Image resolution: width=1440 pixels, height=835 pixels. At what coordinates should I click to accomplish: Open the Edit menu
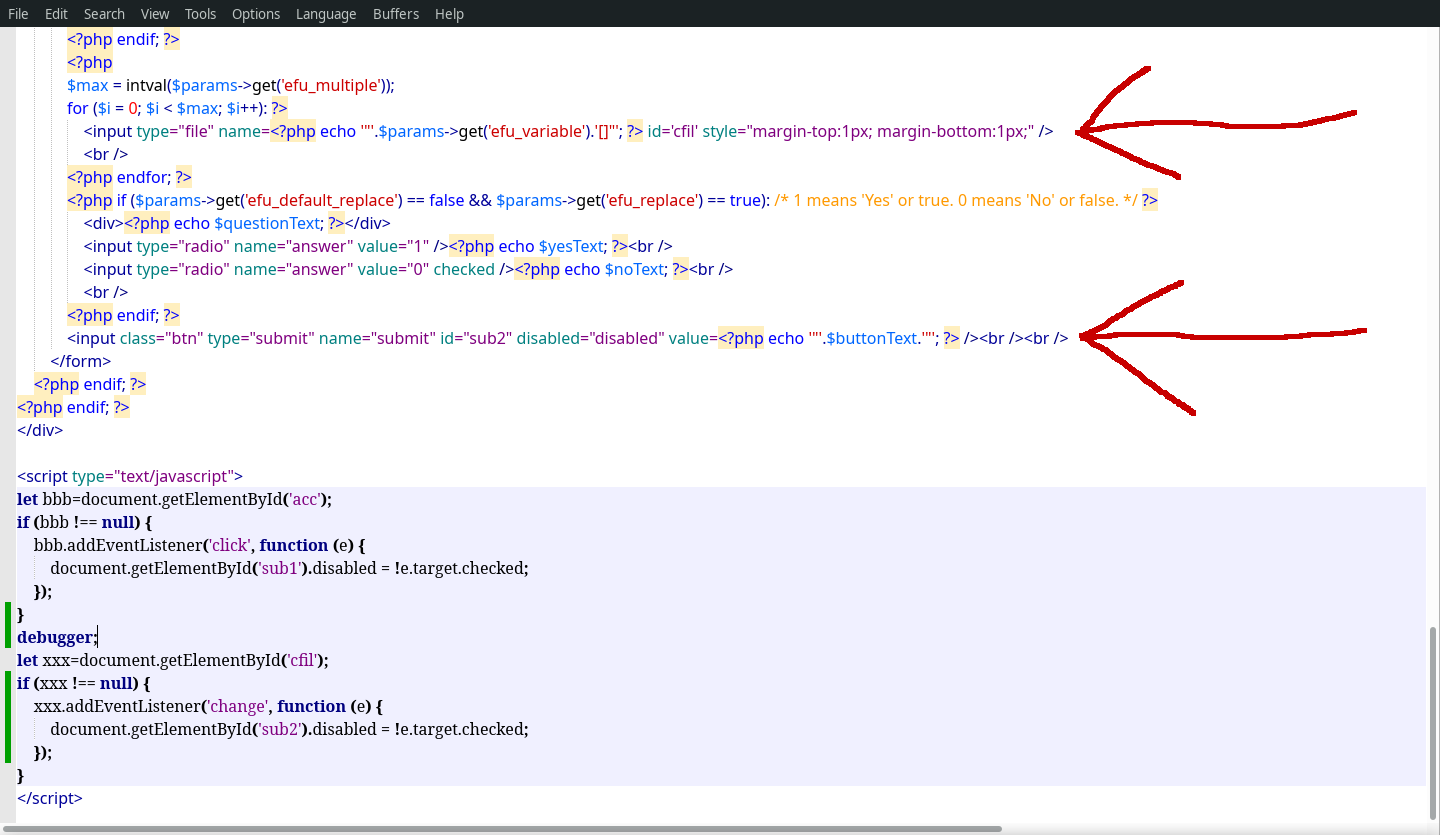(56, 13)
